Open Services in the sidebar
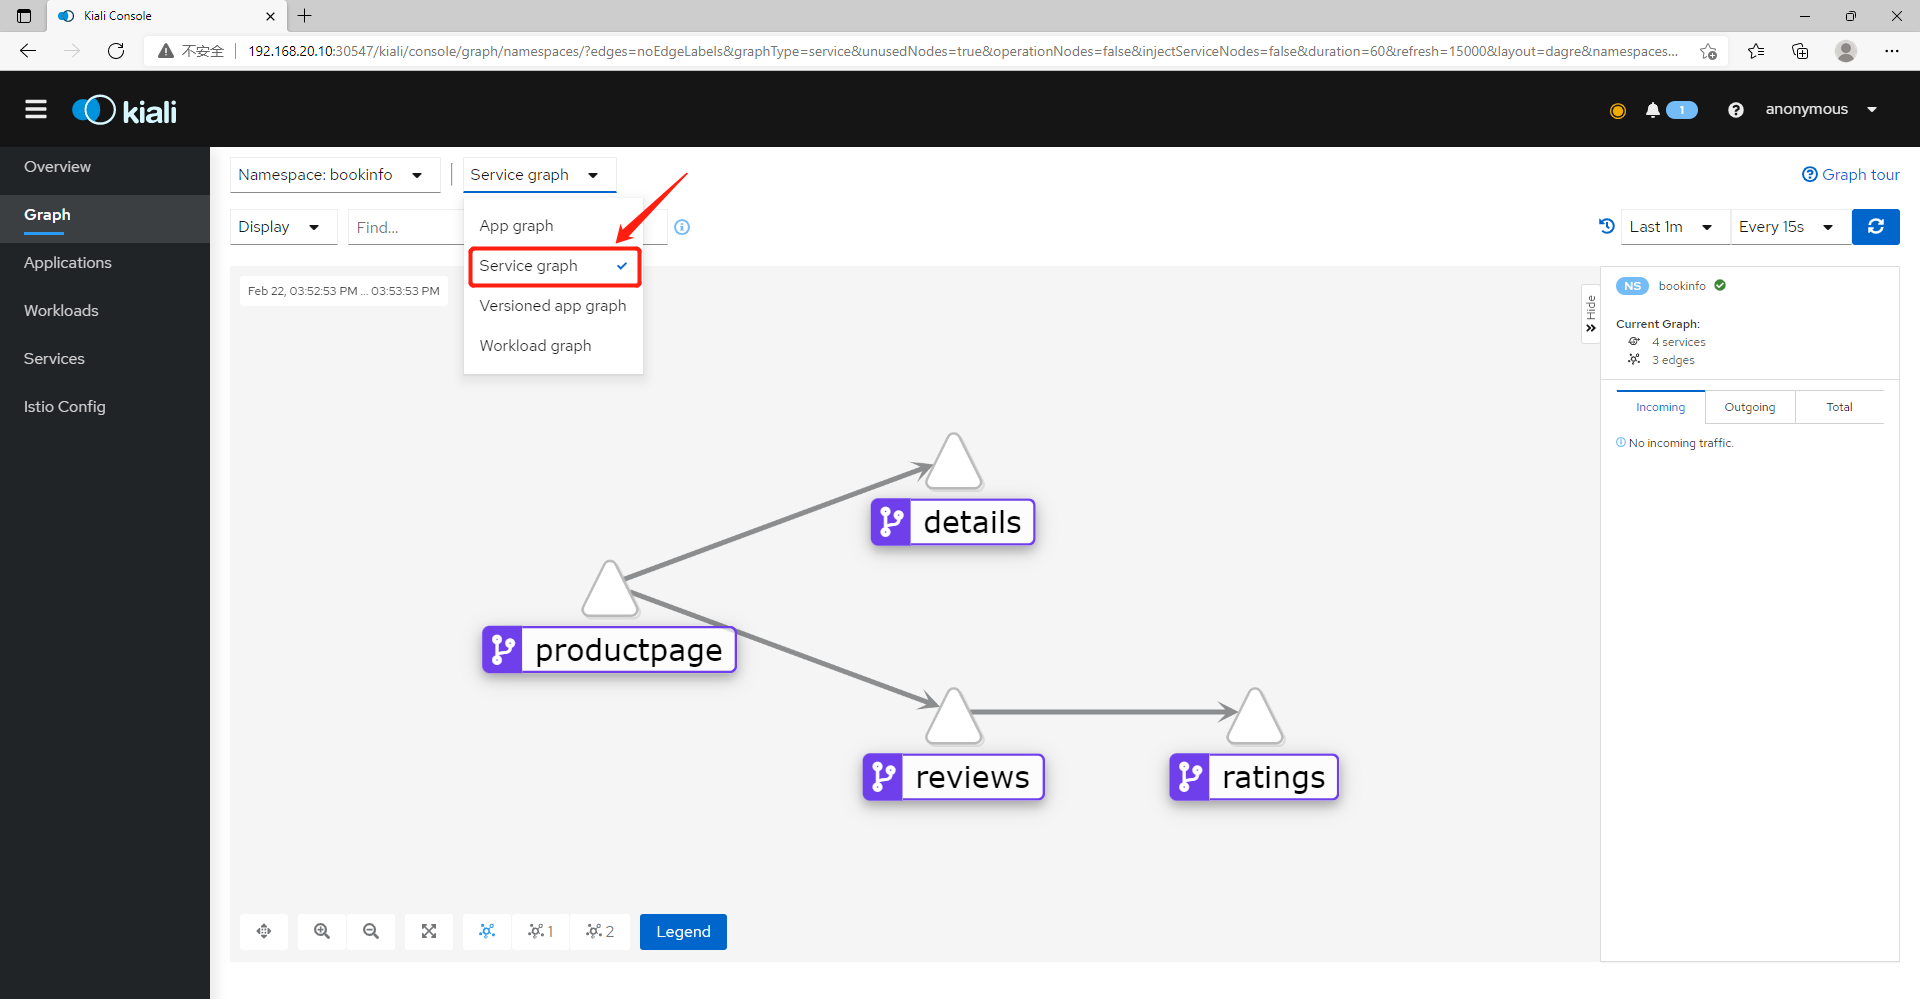1920x999 pixels. coord(105,359)
